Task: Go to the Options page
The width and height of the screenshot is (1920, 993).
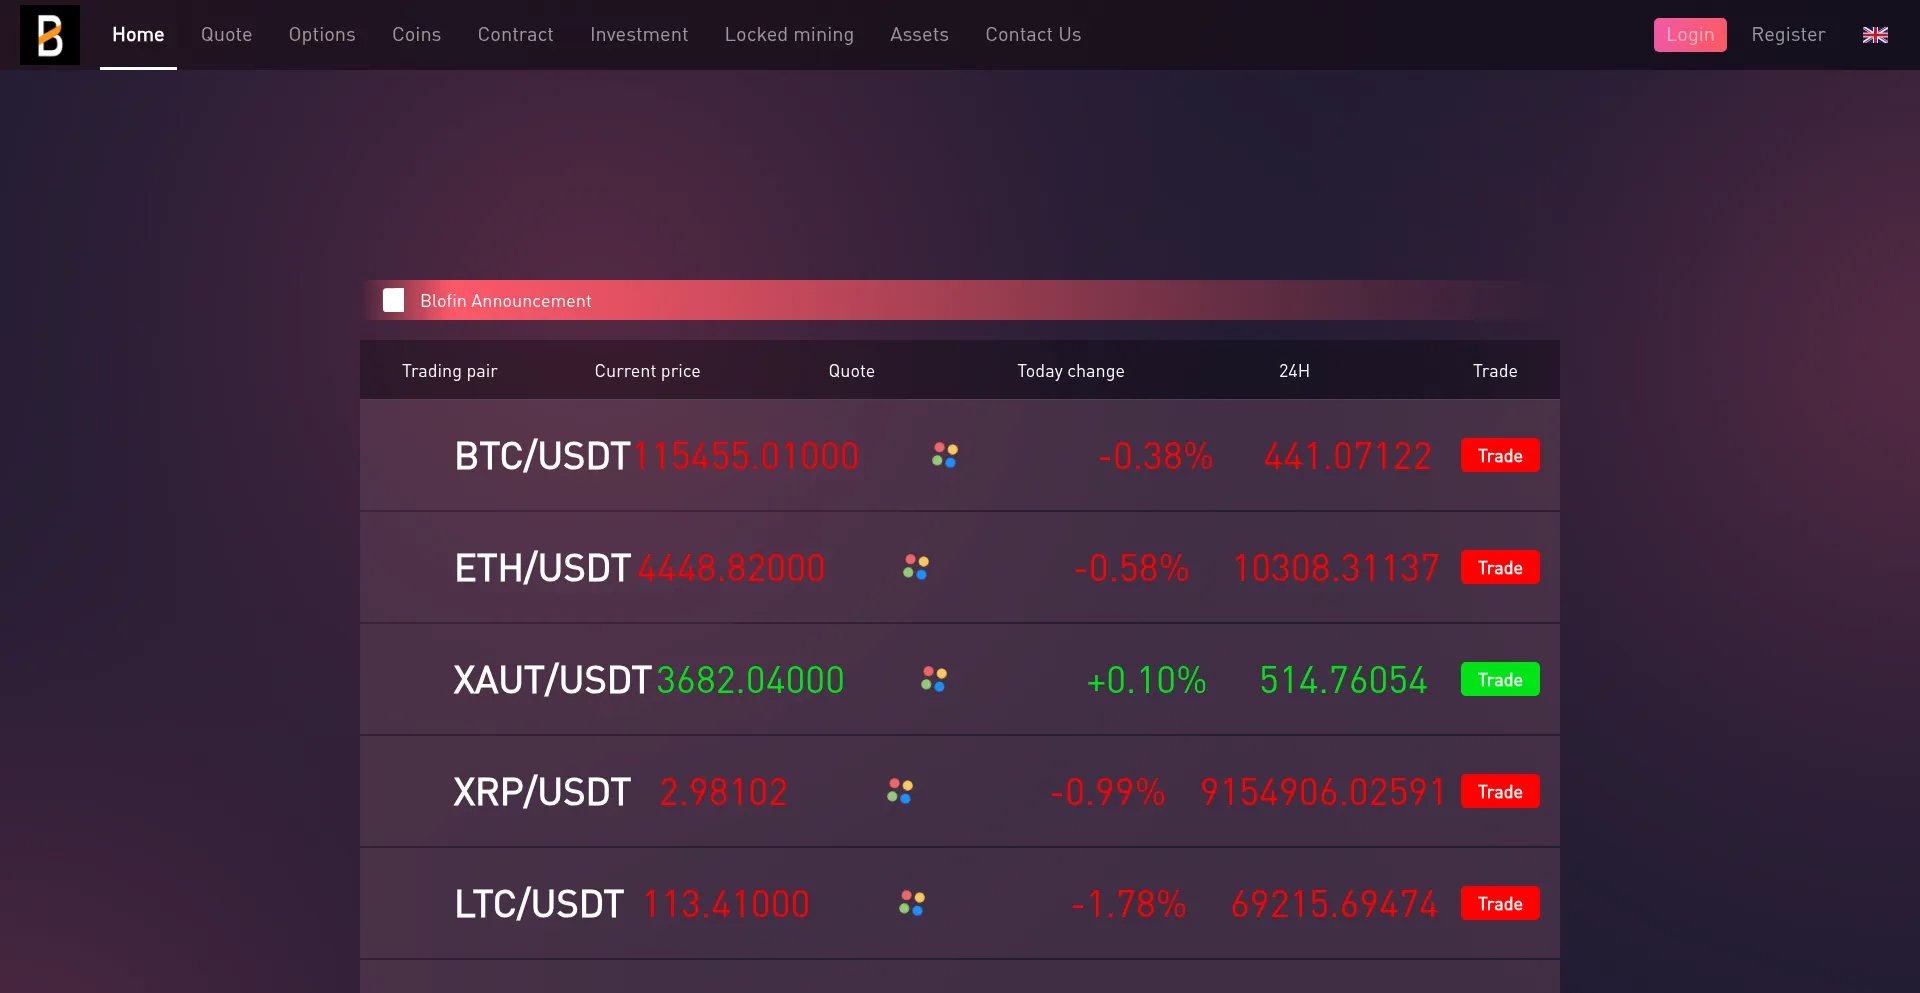Action: [322, 35]
